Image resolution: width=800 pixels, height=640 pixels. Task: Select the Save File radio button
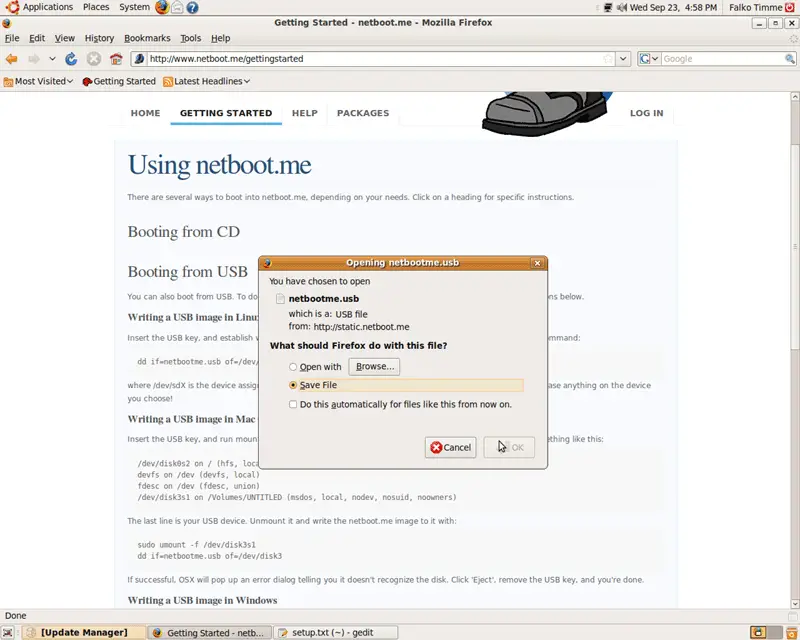(x=293, y=385)
